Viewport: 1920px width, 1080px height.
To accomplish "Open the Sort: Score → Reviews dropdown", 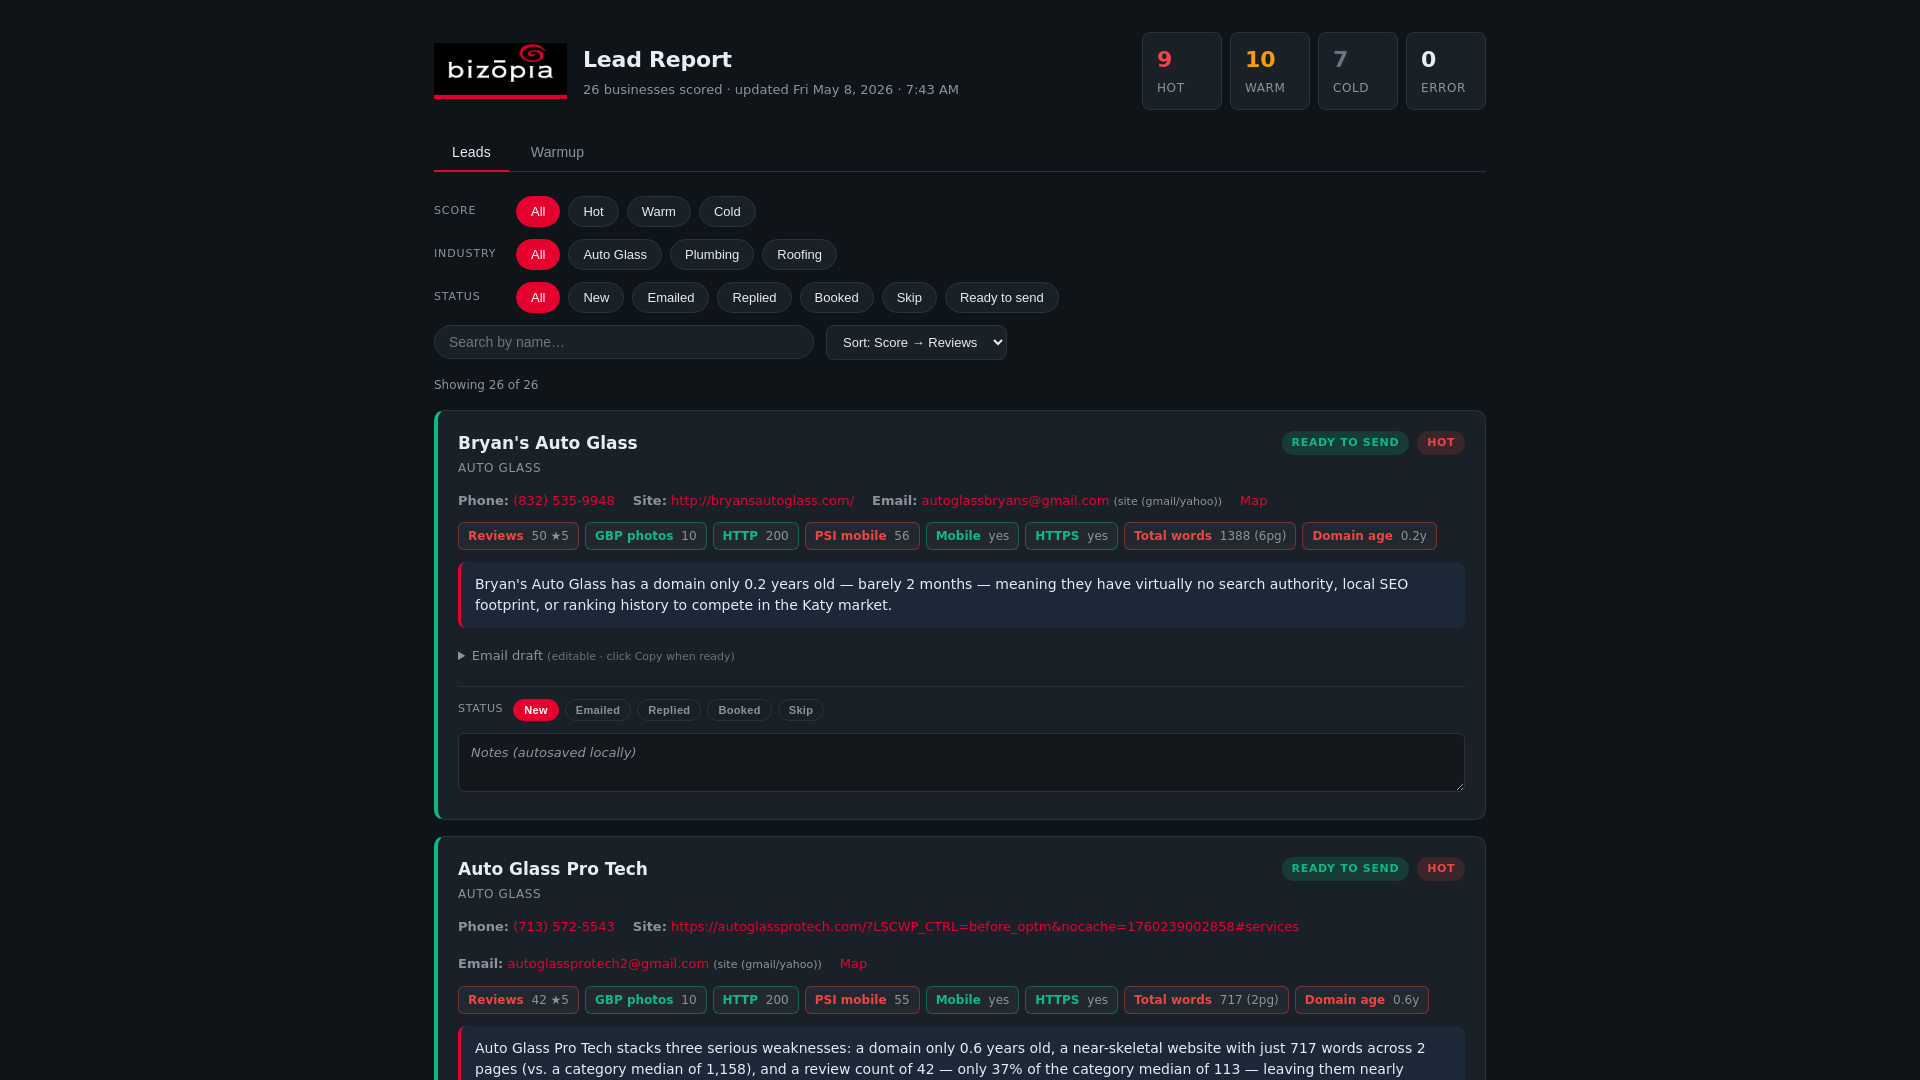I will (916, 342).
